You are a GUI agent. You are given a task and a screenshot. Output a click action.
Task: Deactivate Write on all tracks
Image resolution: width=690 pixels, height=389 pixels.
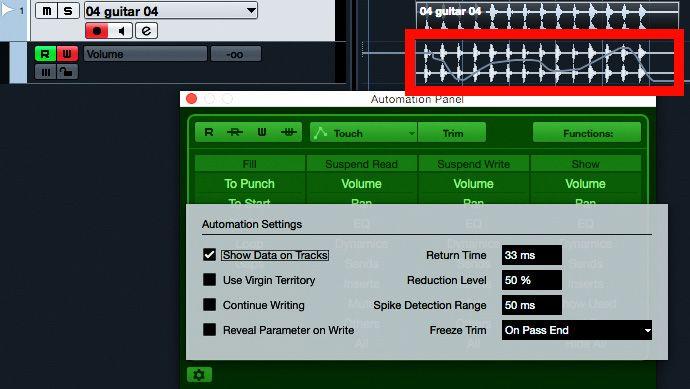click(x=289, y=132)
